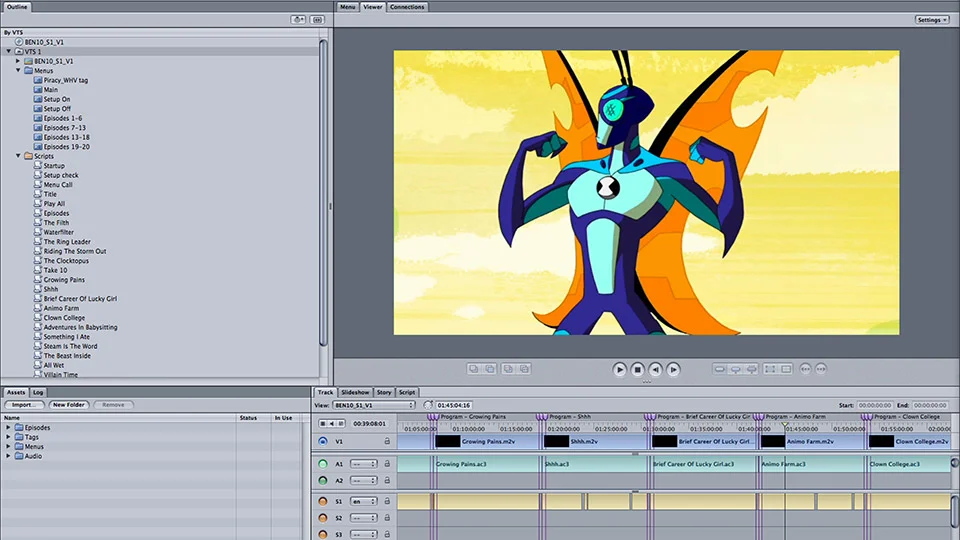Click the circular icon beside the 01:45:04:16 timecode
Screen dimensions: 960x540
pos(428,405)
